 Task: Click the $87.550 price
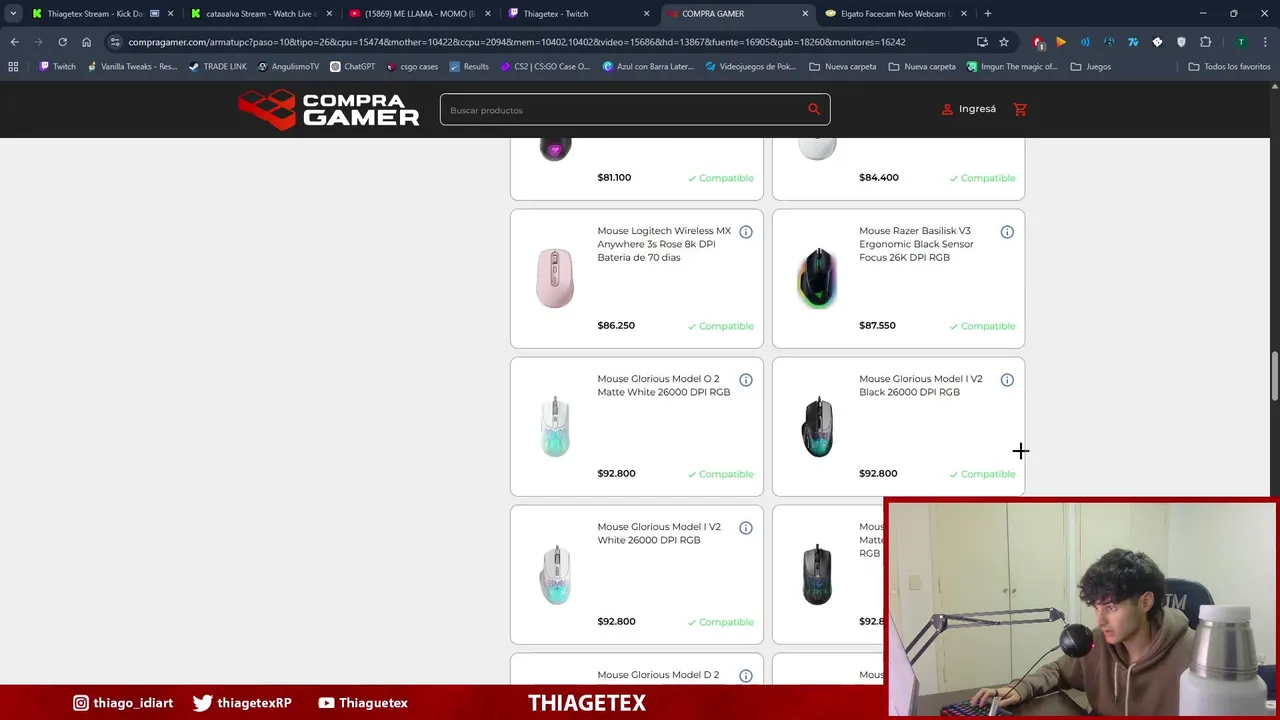point(877,326)
